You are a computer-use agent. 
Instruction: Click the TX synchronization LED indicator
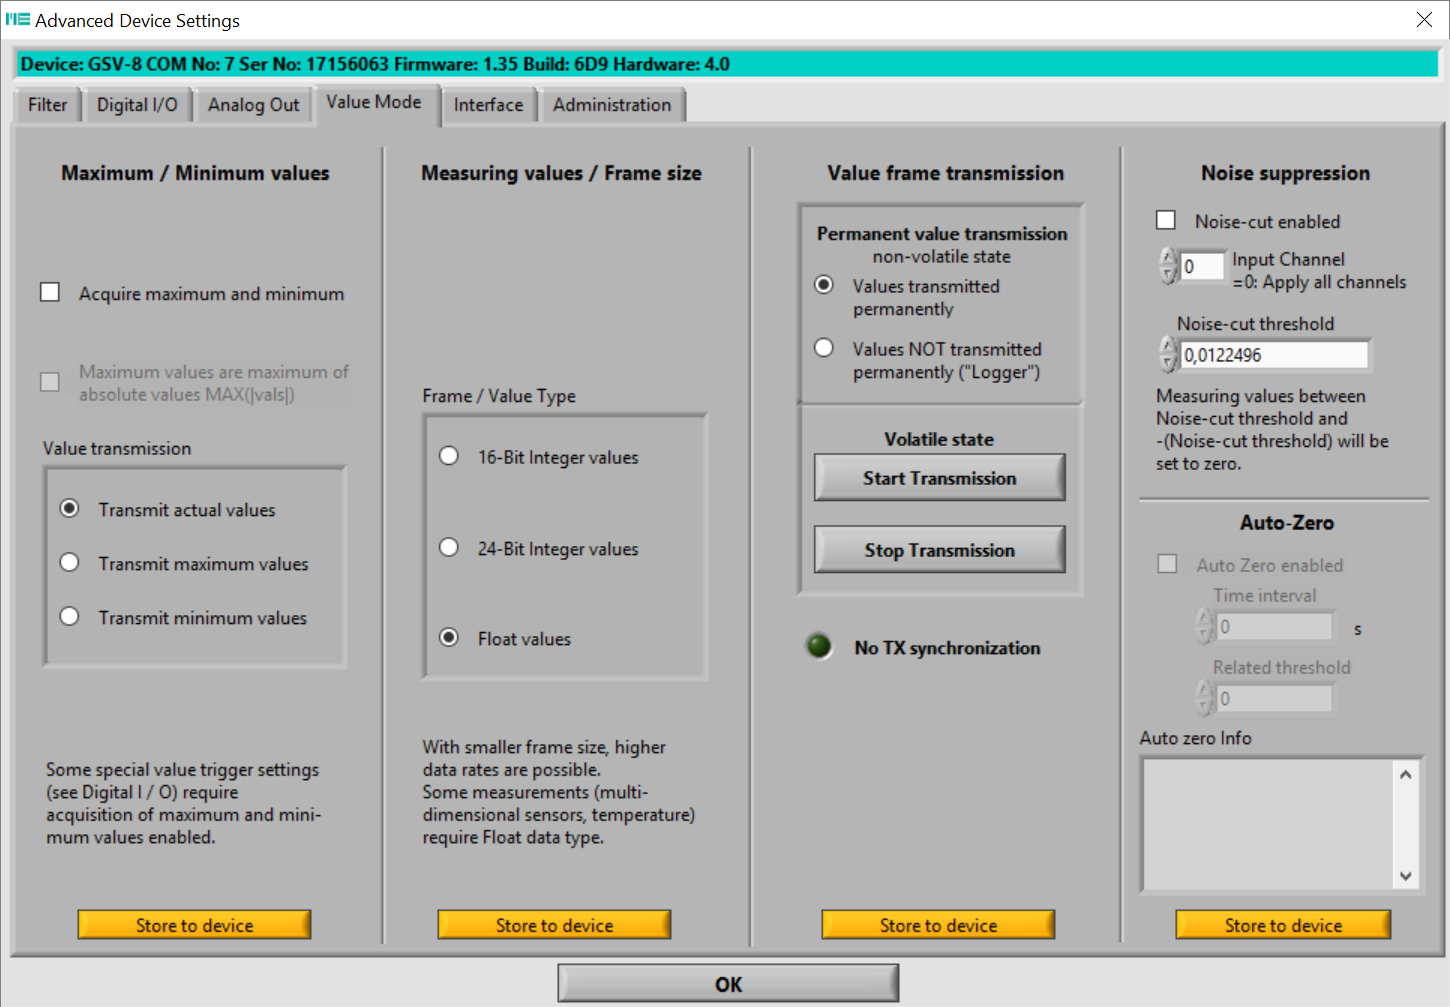click(x=819, y=647)
